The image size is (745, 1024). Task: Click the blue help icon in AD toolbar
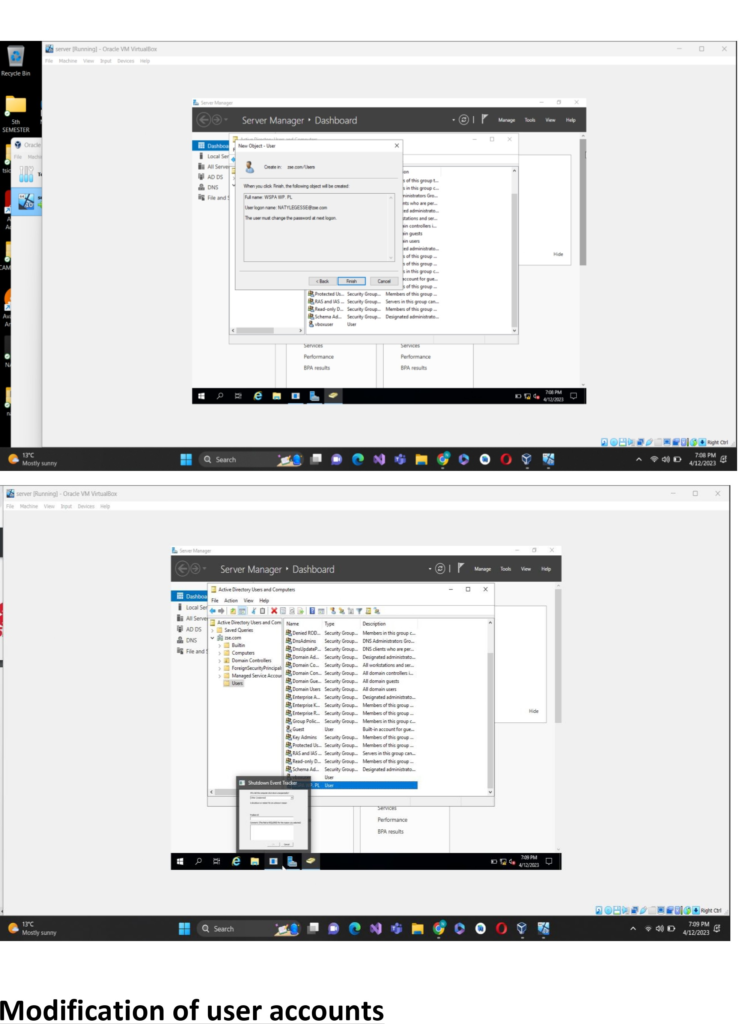[x=312, y=611]
